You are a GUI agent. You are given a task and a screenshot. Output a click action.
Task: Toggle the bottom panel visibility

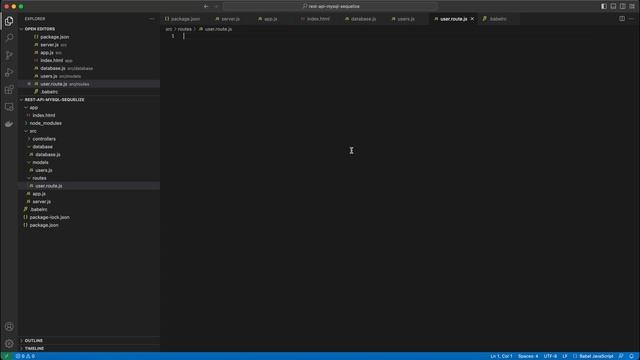pos(613,7)
